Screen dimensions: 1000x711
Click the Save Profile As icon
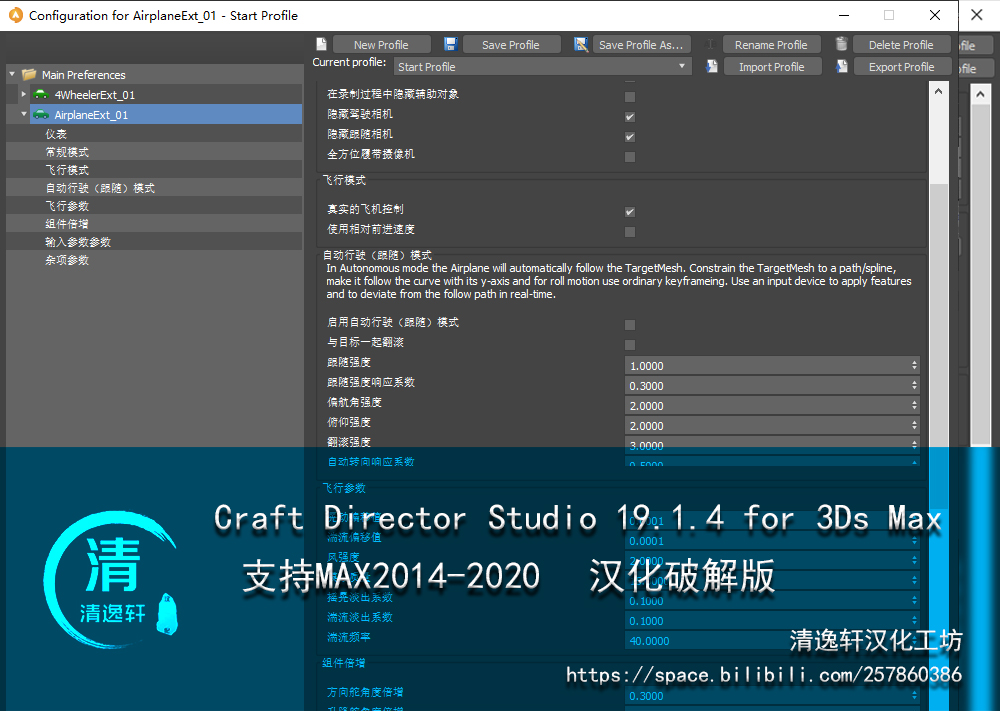point(581,44)
